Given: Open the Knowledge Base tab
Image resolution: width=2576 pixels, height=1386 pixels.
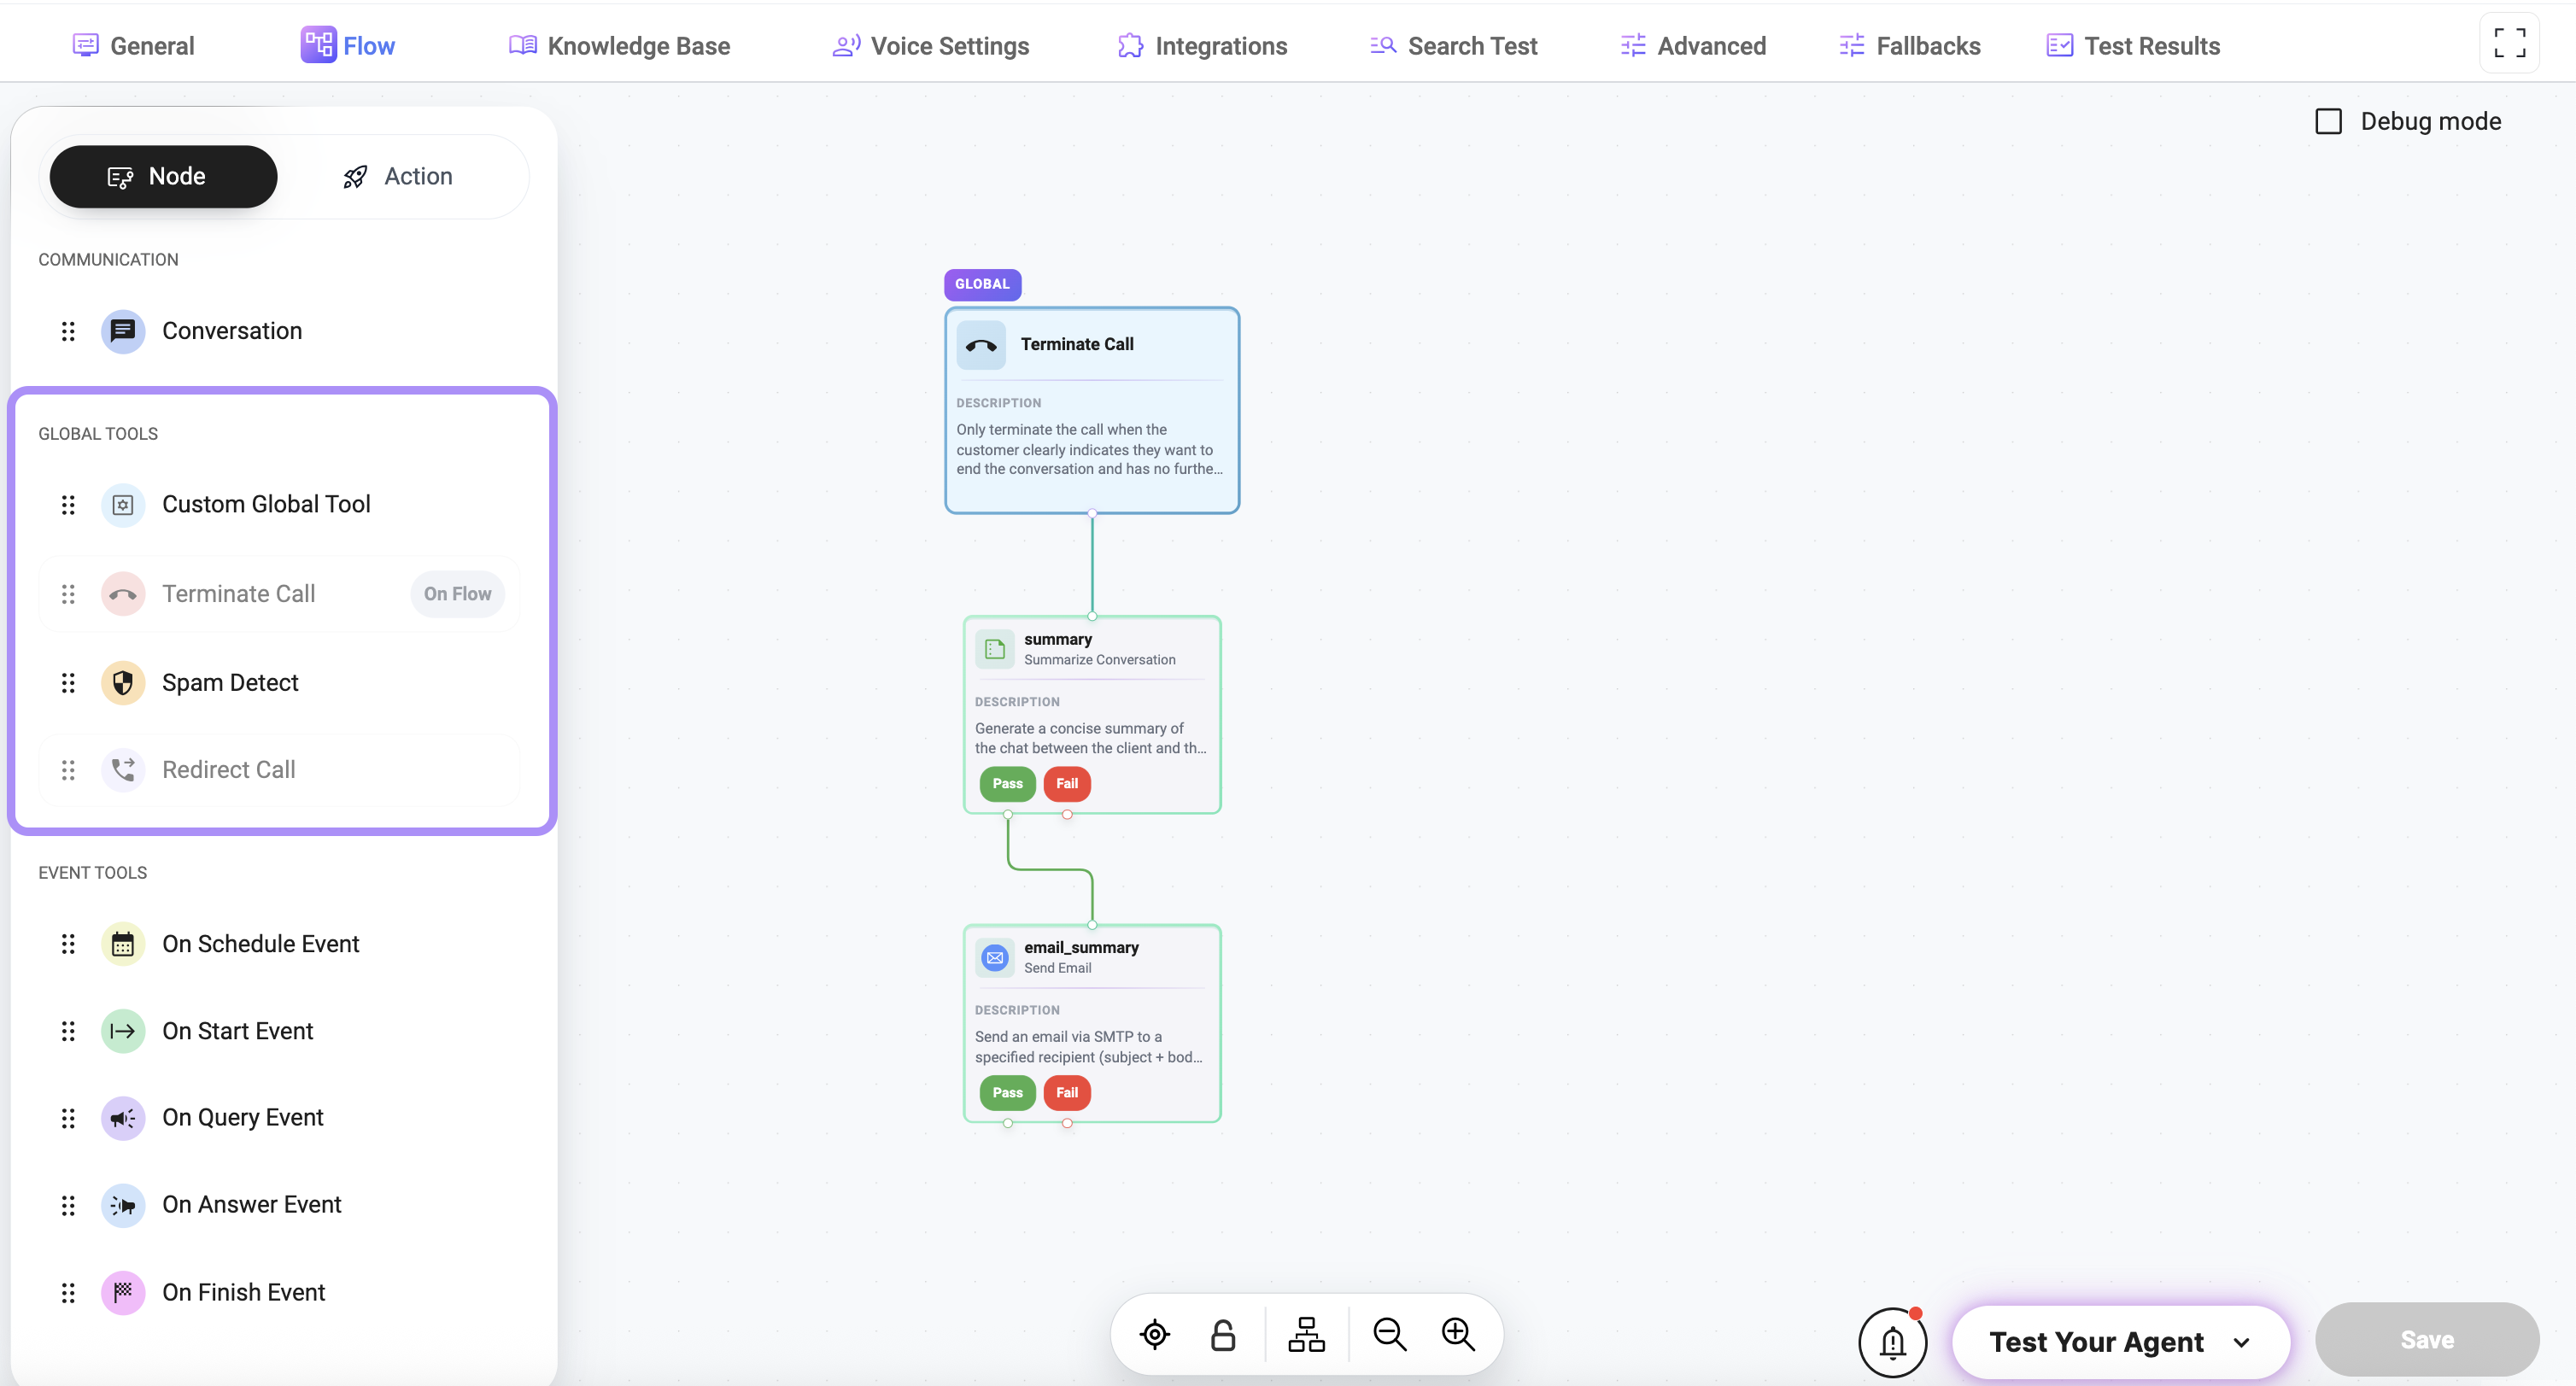Looking at the screenshot, I should (x=619, y=46).
